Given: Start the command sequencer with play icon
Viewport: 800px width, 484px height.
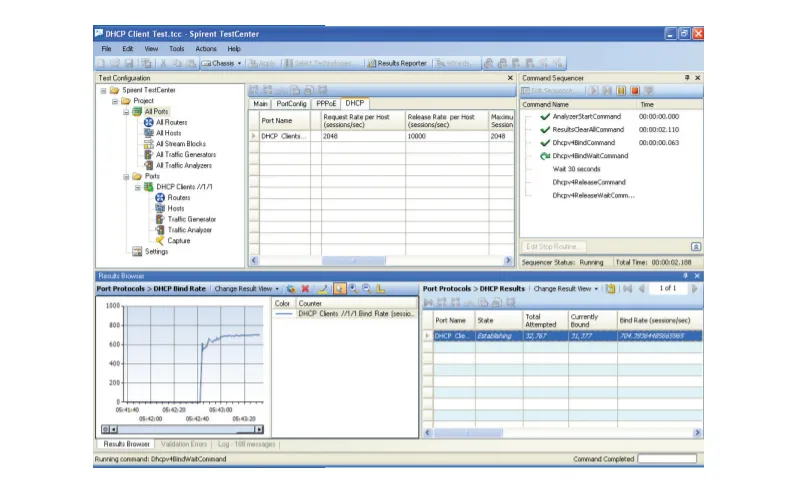Looking at the screenshot, I should [592, 91].
